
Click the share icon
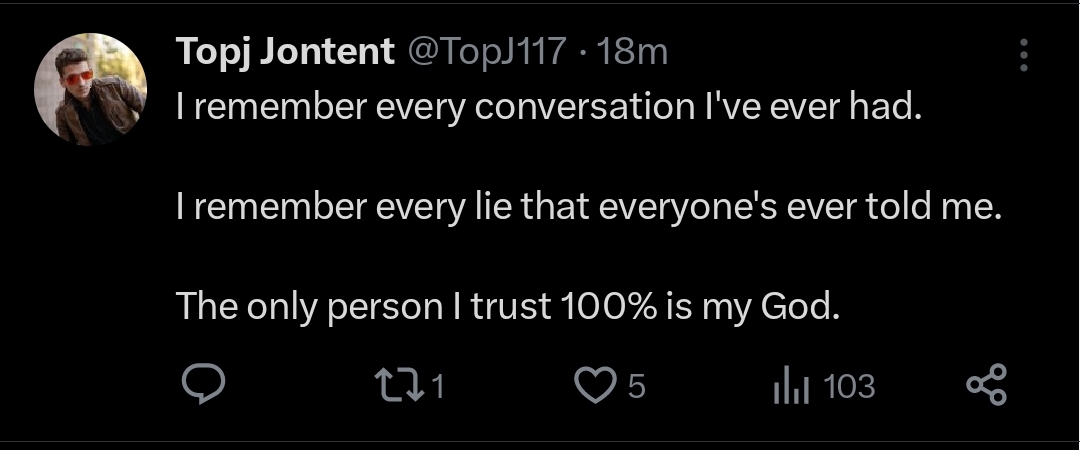pos(988,386)
